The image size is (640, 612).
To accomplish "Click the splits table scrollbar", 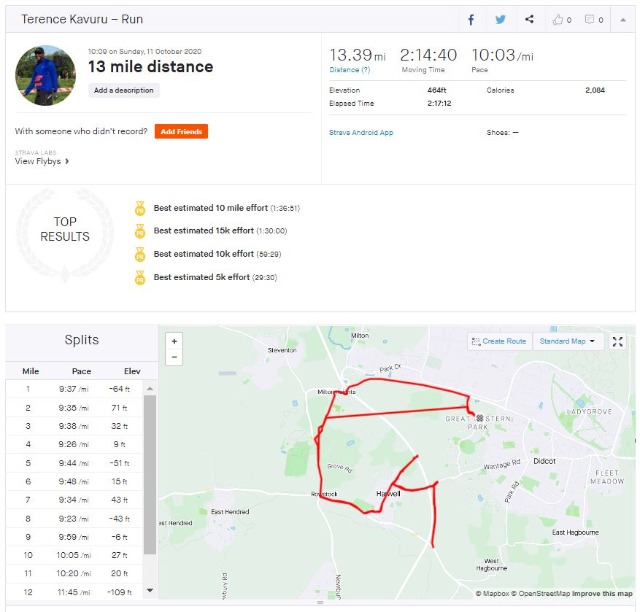I will 150,470.
